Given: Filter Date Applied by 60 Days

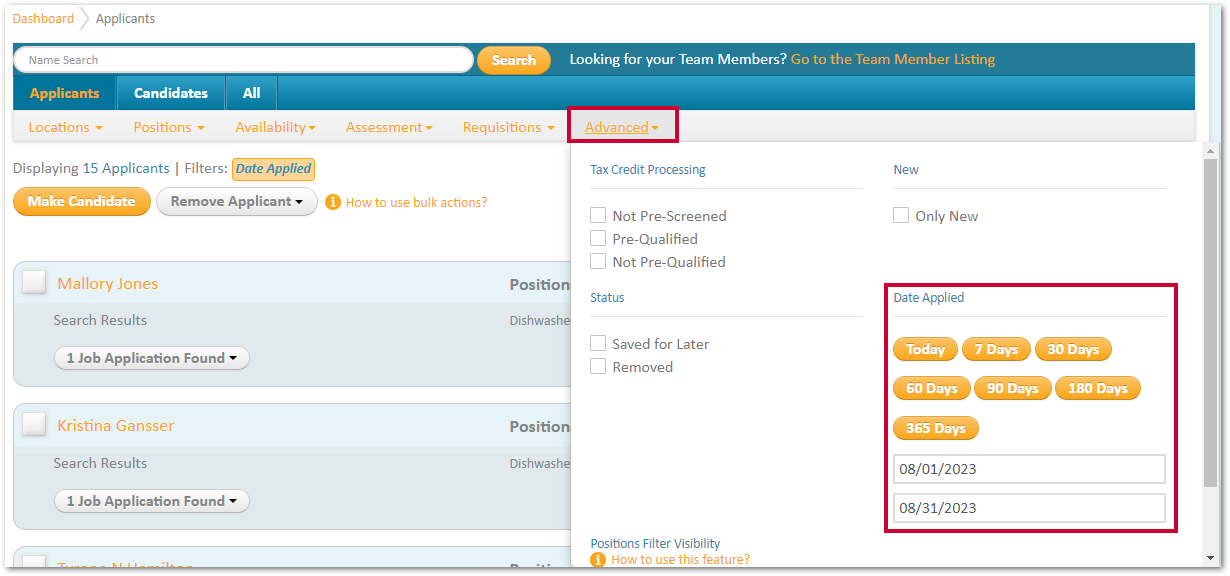Looking at the screenshot, I should coord(932,388).
